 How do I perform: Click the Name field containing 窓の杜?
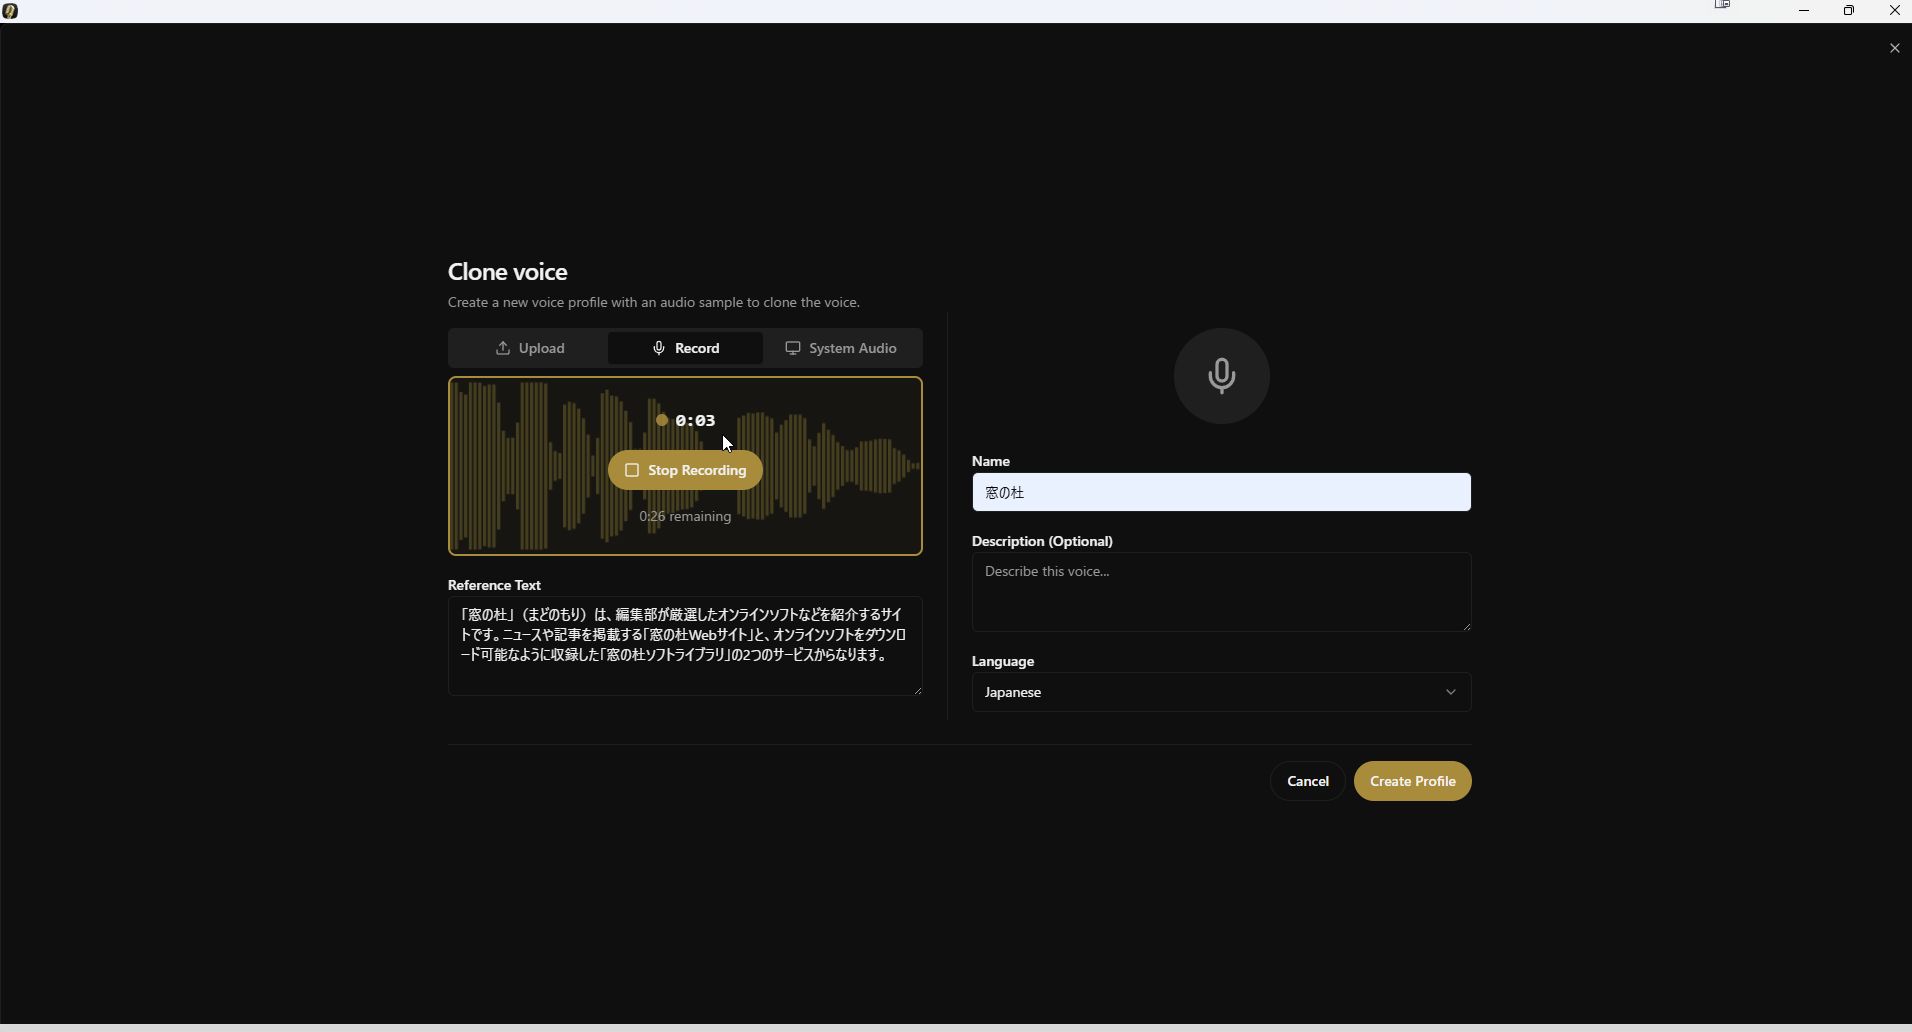click(1221, 492)
